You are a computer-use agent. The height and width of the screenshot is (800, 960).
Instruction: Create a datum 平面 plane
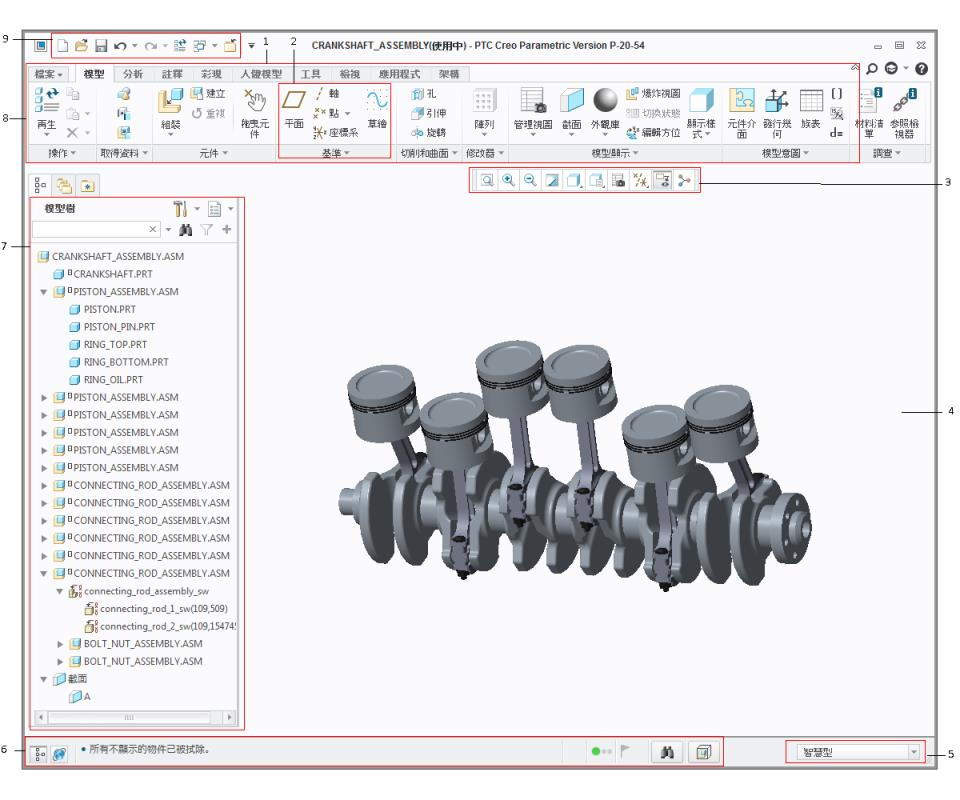click(294, 109)
